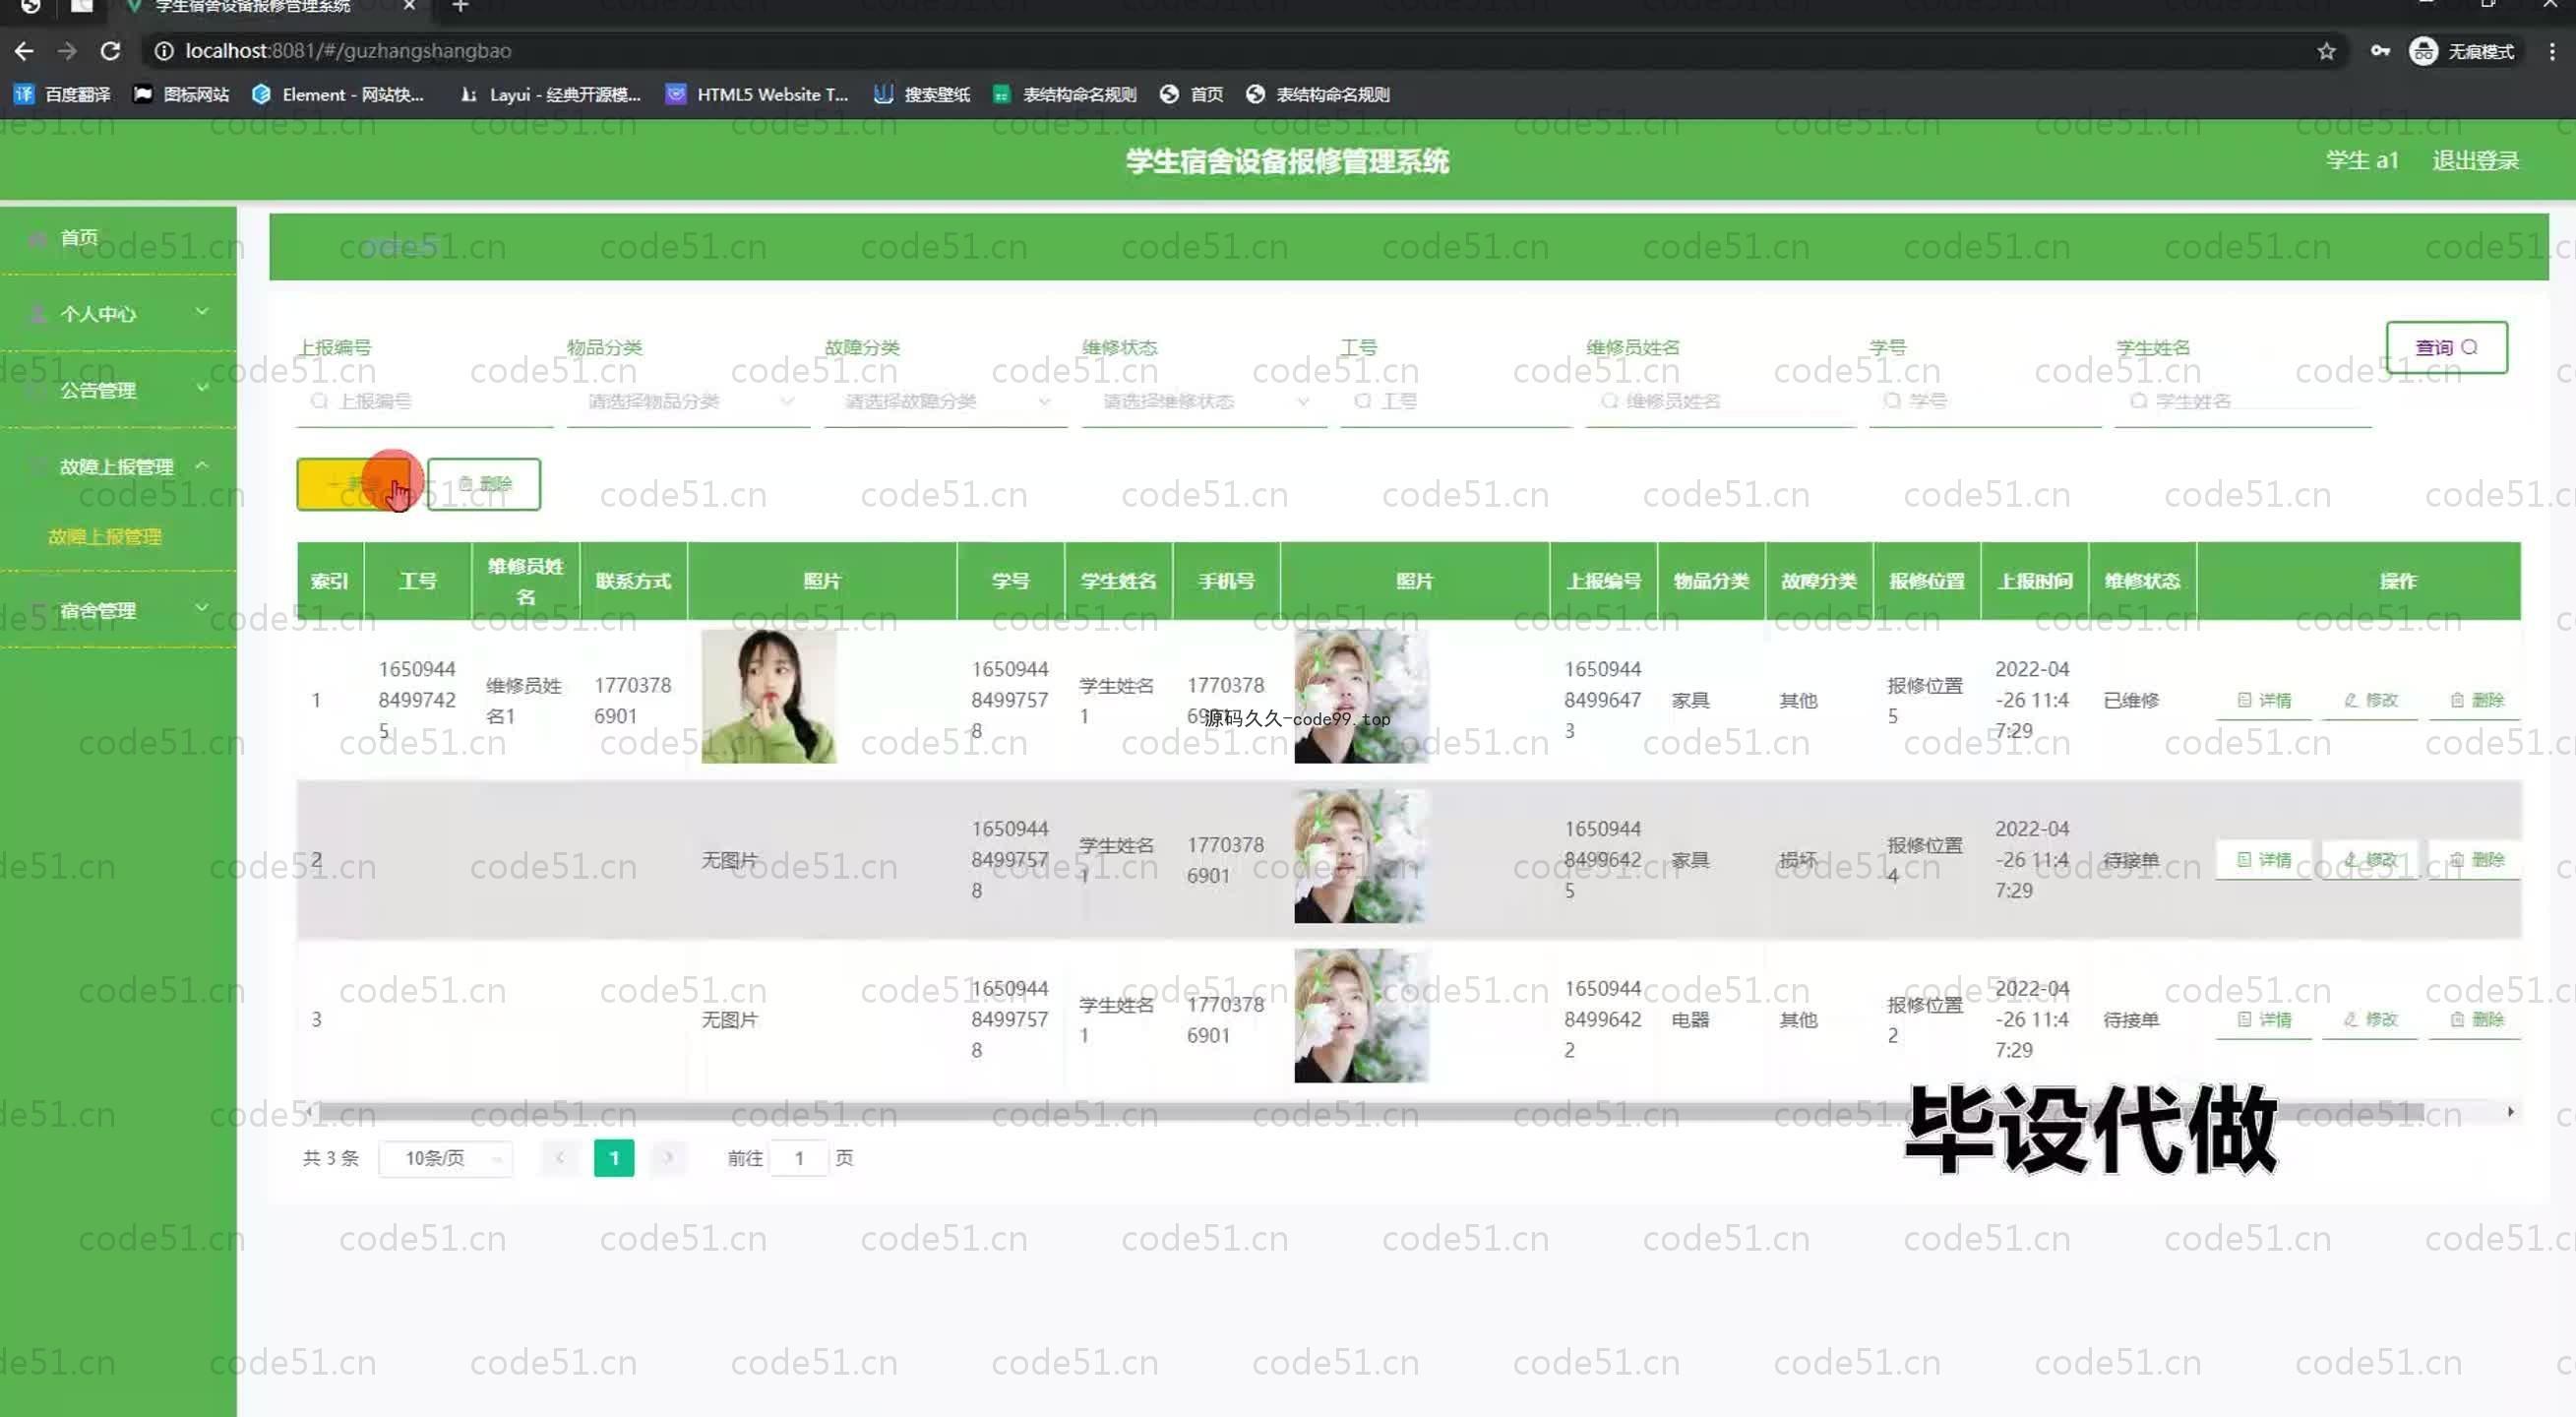Open the student photo in row 1

point(1361,696)
